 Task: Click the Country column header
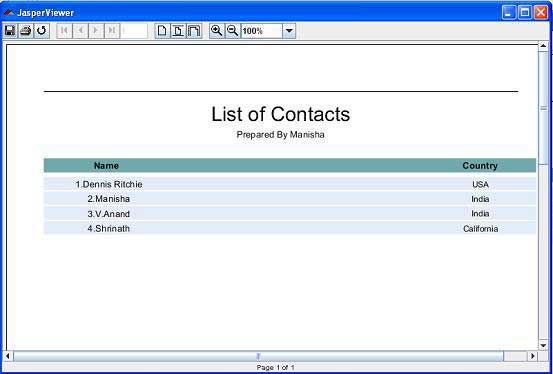pos(480,165)
